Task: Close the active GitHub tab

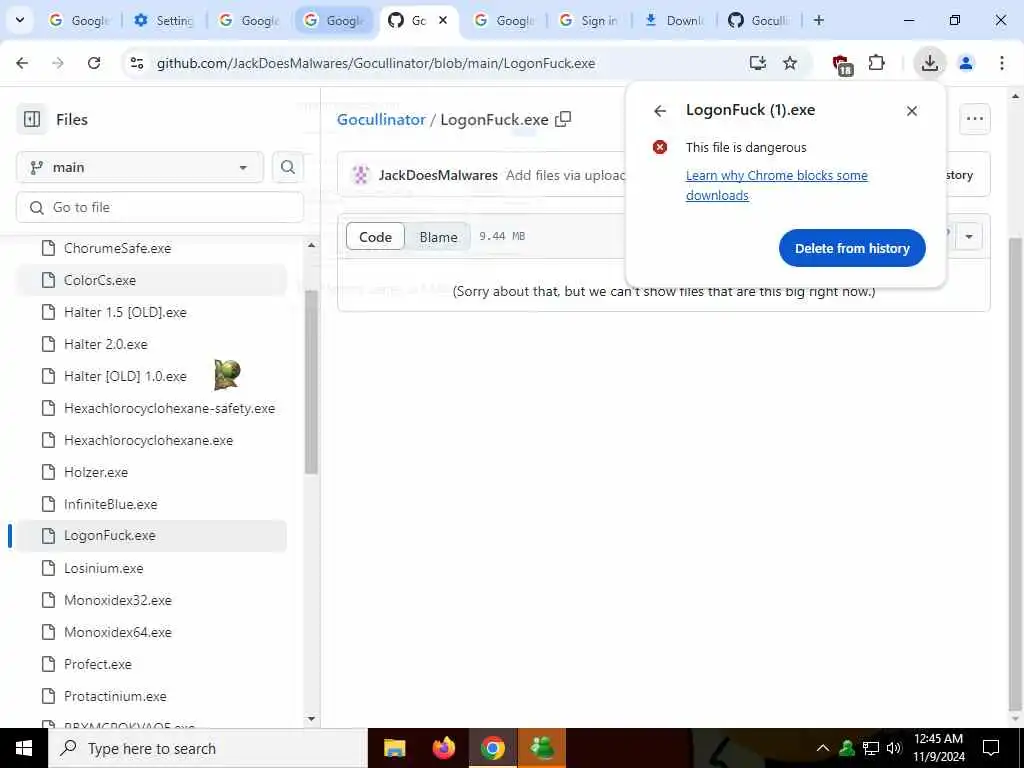Action: click(x=443, y=20)
